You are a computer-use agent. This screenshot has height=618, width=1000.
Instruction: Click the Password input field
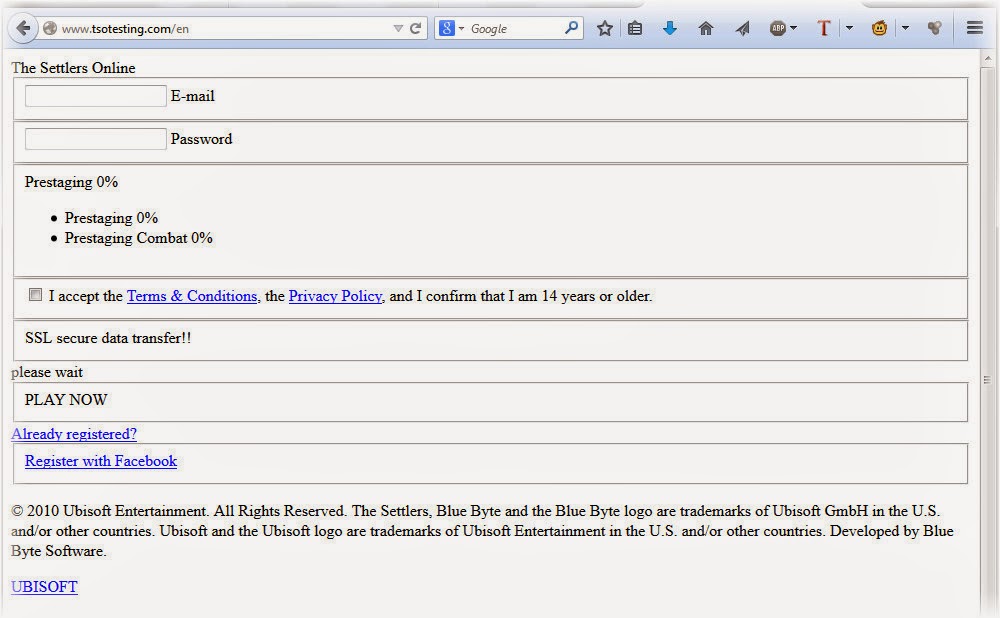pos(96,139)
